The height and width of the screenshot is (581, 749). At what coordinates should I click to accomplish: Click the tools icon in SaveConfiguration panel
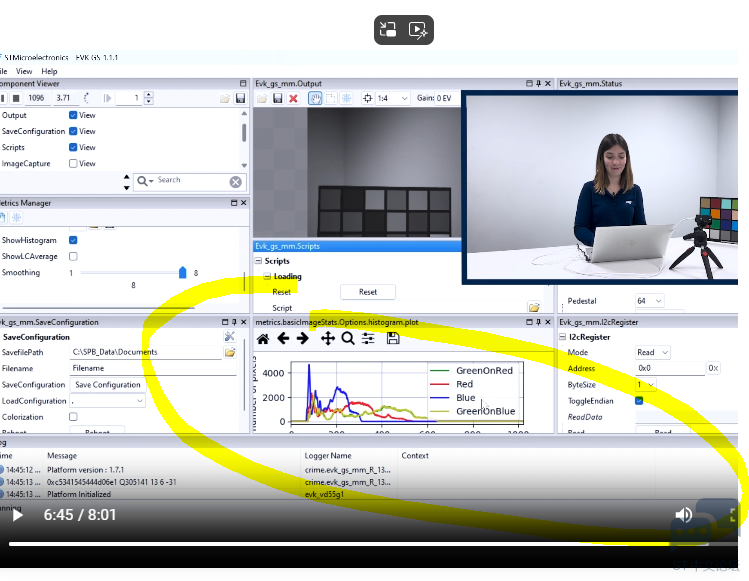pos(229,336)
